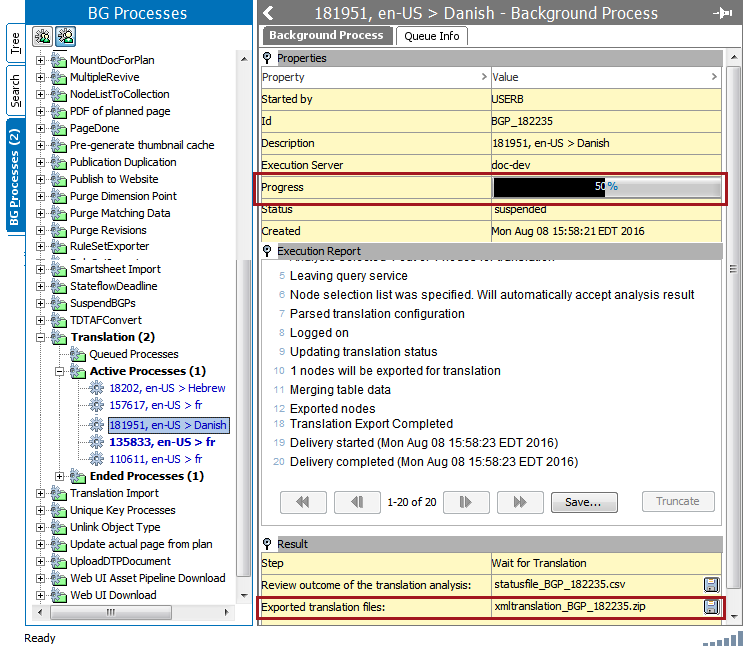Viewport: 749px width, 651px height.
Task: Go to first page of execution report
Action: coord(303,502)
